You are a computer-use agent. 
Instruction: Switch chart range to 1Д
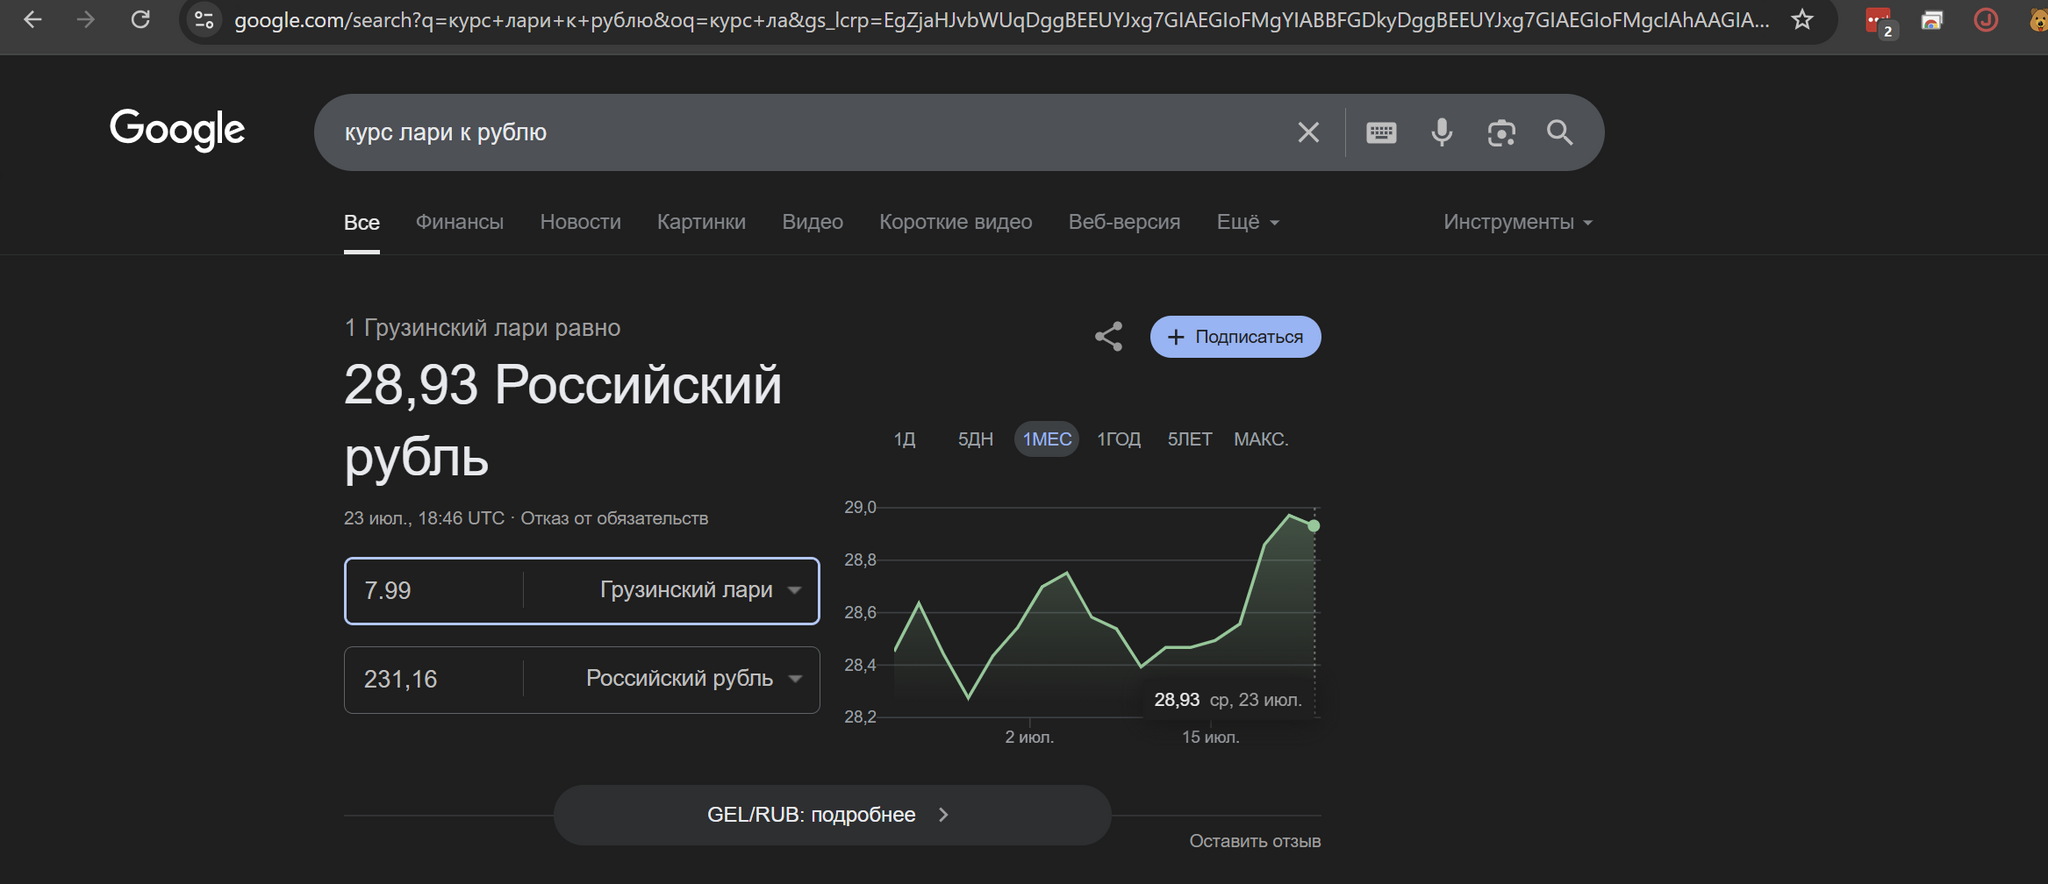pos(904,439)
